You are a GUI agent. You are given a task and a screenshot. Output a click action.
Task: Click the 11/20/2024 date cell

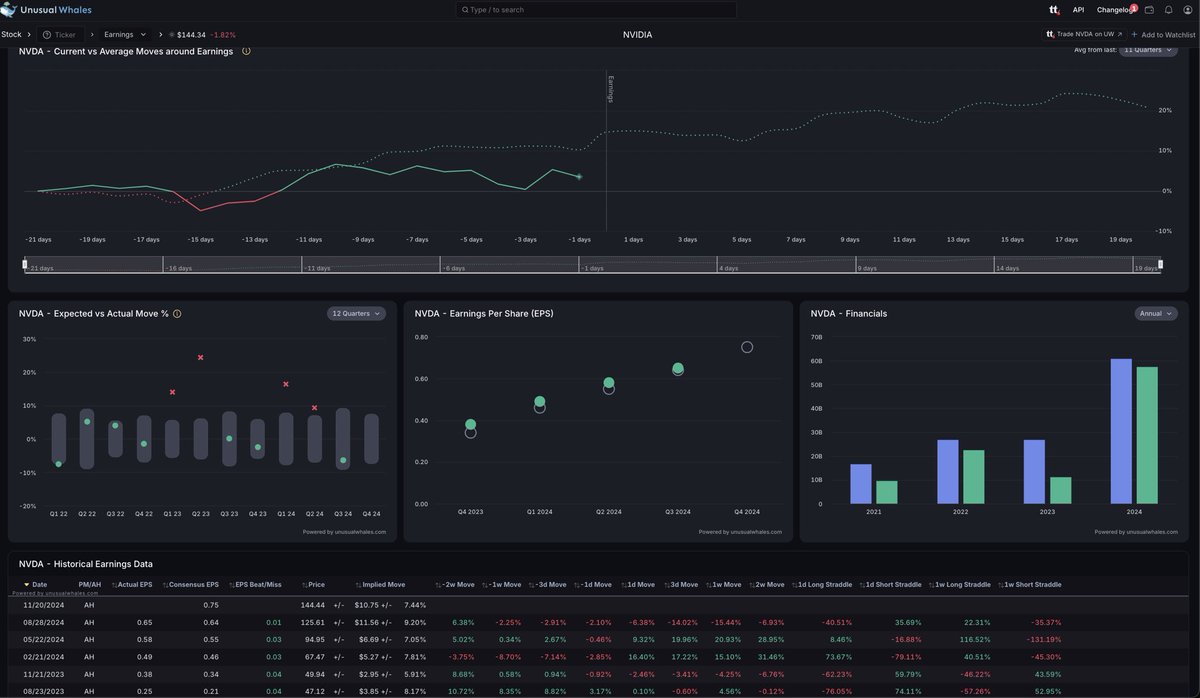coord(43,605)
